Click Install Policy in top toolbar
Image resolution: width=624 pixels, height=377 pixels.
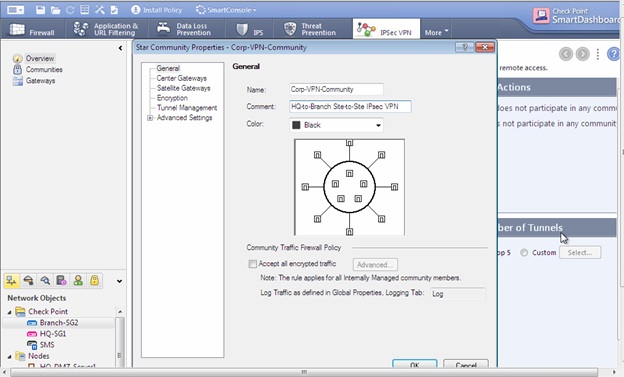pos(156,10)
